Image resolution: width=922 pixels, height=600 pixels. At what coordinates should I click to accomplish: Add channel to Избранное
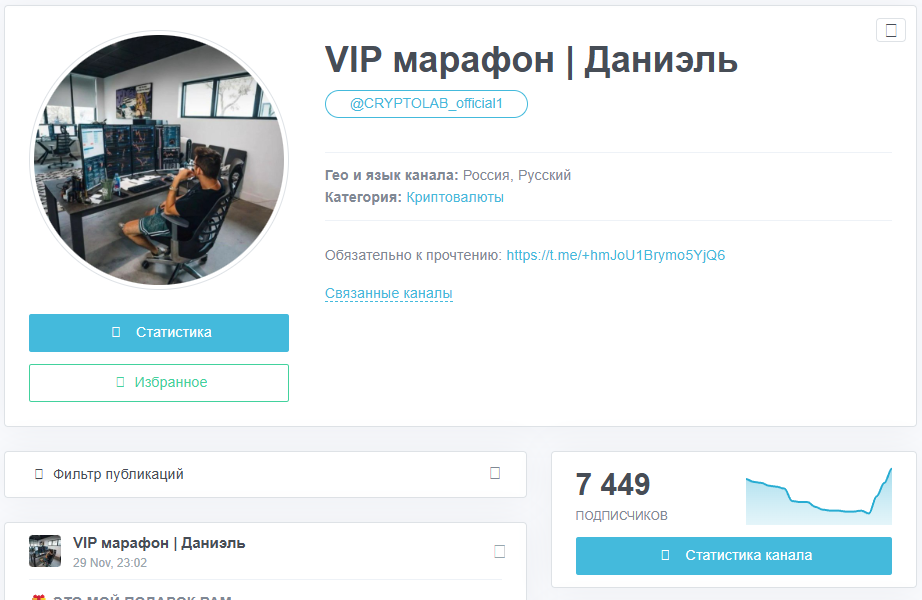coord(159,383)
